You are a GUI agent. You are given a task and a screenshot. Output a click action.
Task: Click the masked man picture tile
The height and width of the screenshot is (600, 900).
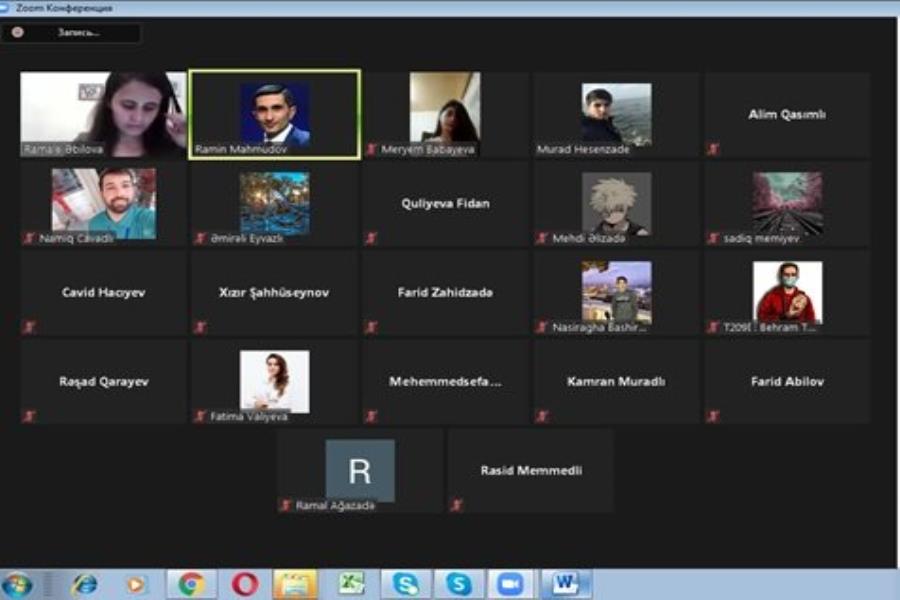tap(788, 292)
